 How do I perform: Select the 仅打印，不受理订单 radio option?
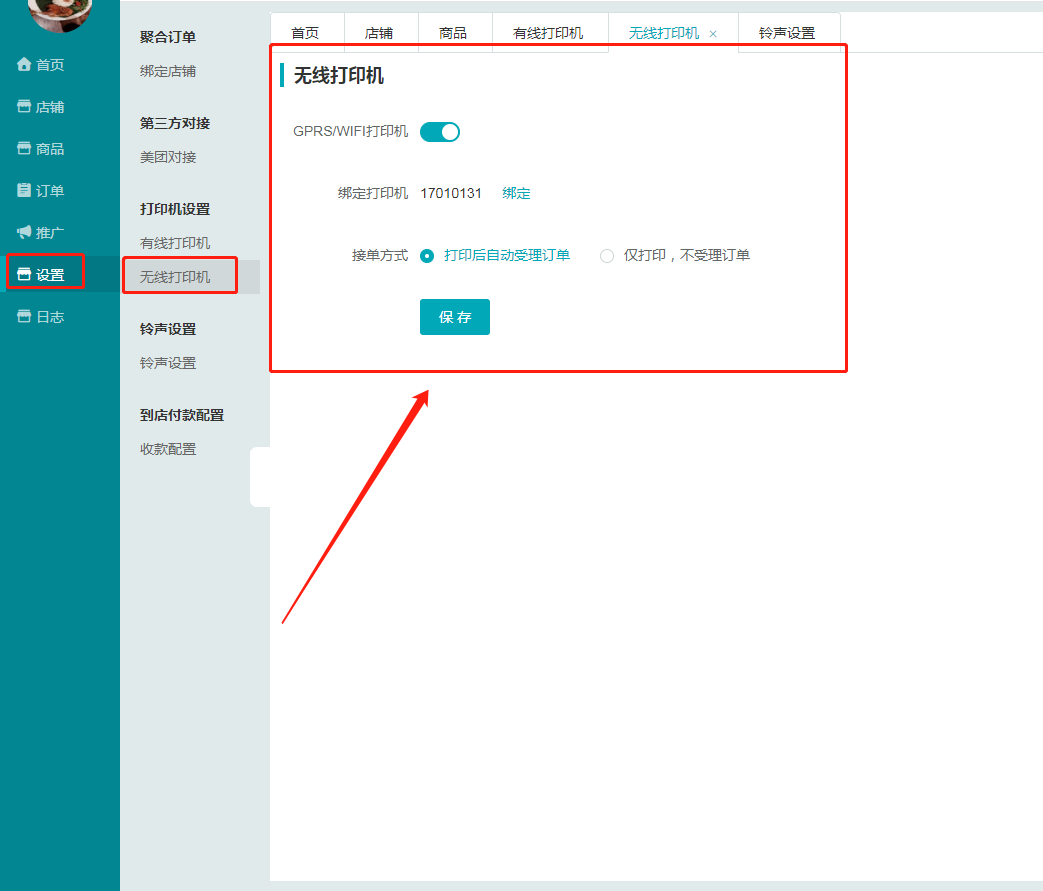pos(607,256)
